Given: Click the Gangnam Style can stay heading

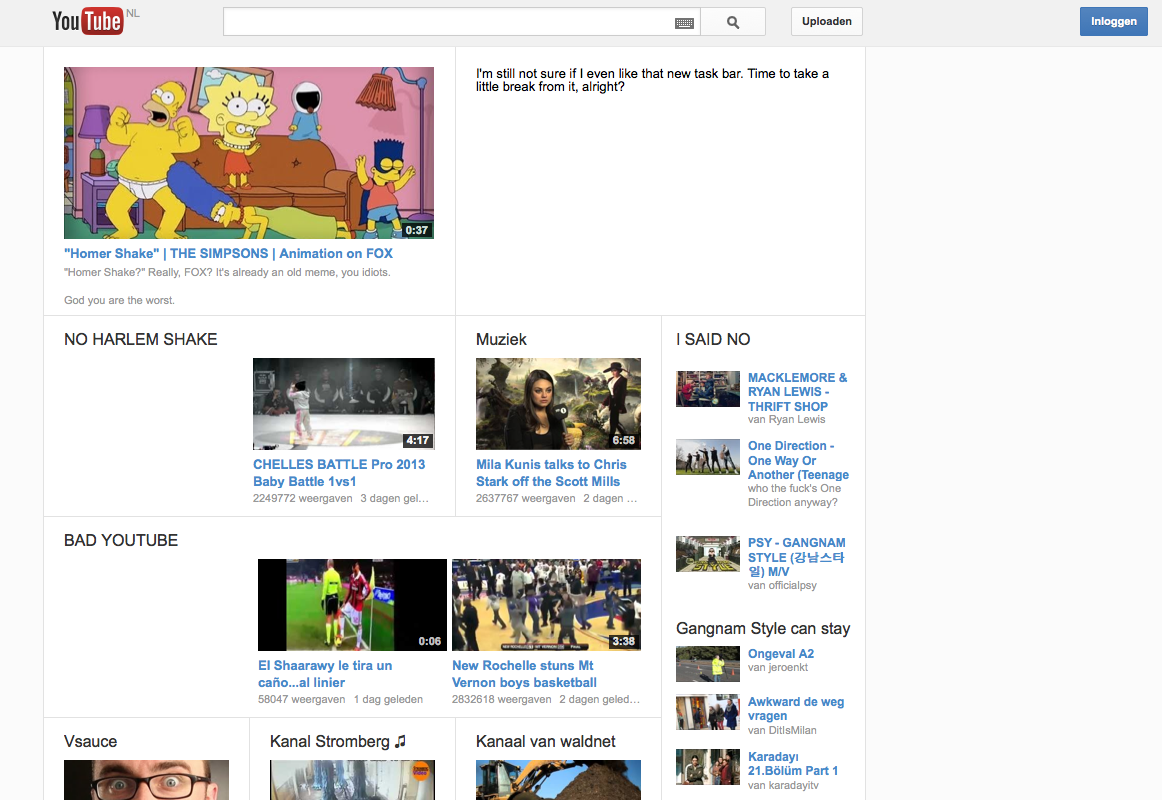Looking at the screenshot, I should point(763,629).
